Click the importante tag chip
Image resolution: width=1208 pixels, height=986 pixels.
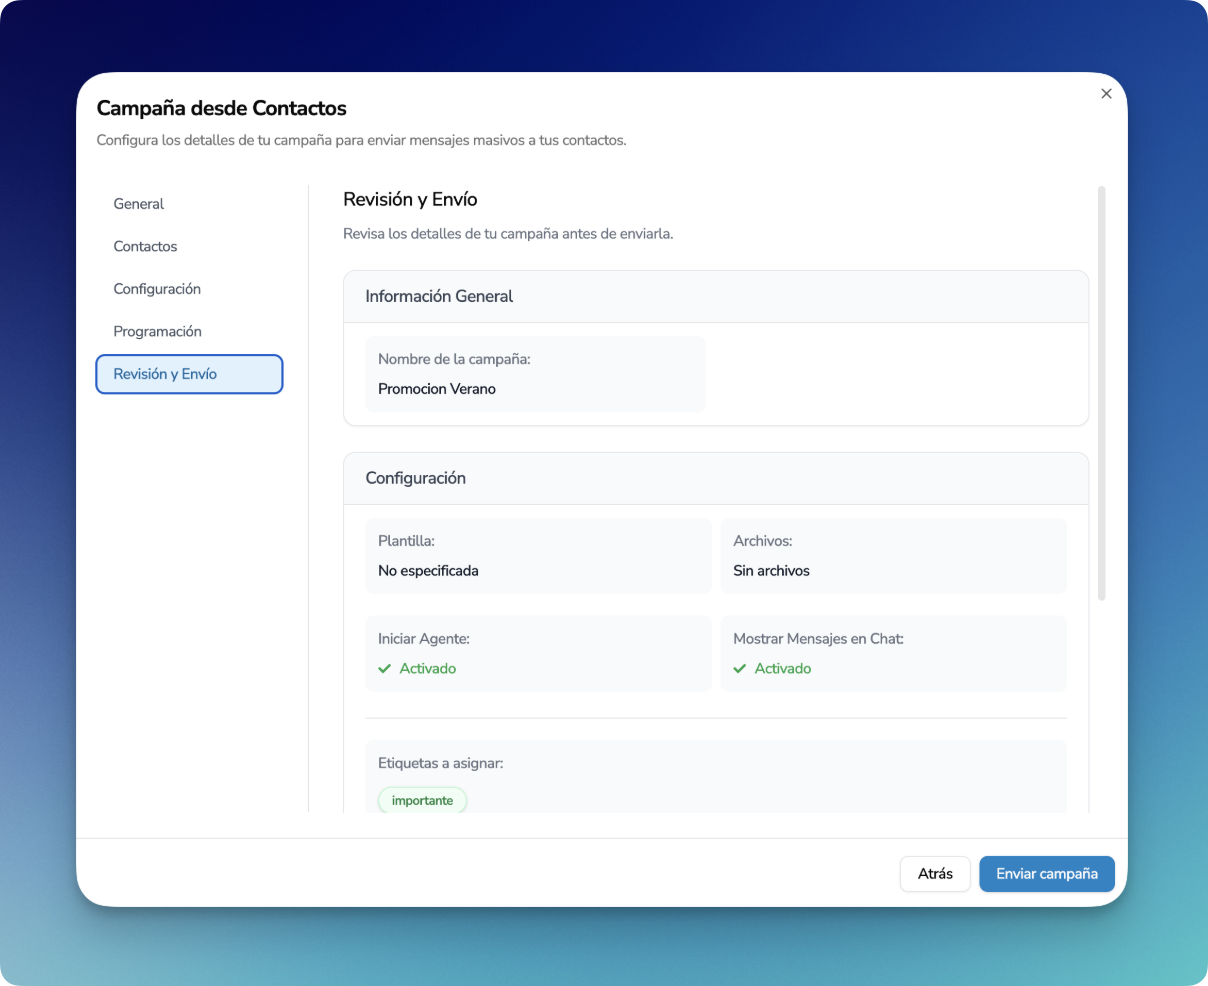point(422,801)
